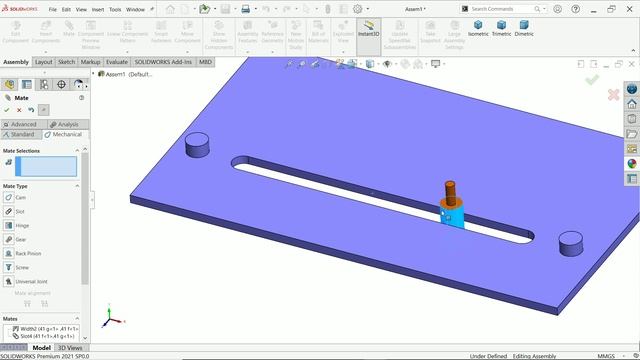Switch to Isometric view
Viewport: 640px width, 360px height.
(478, 29)
